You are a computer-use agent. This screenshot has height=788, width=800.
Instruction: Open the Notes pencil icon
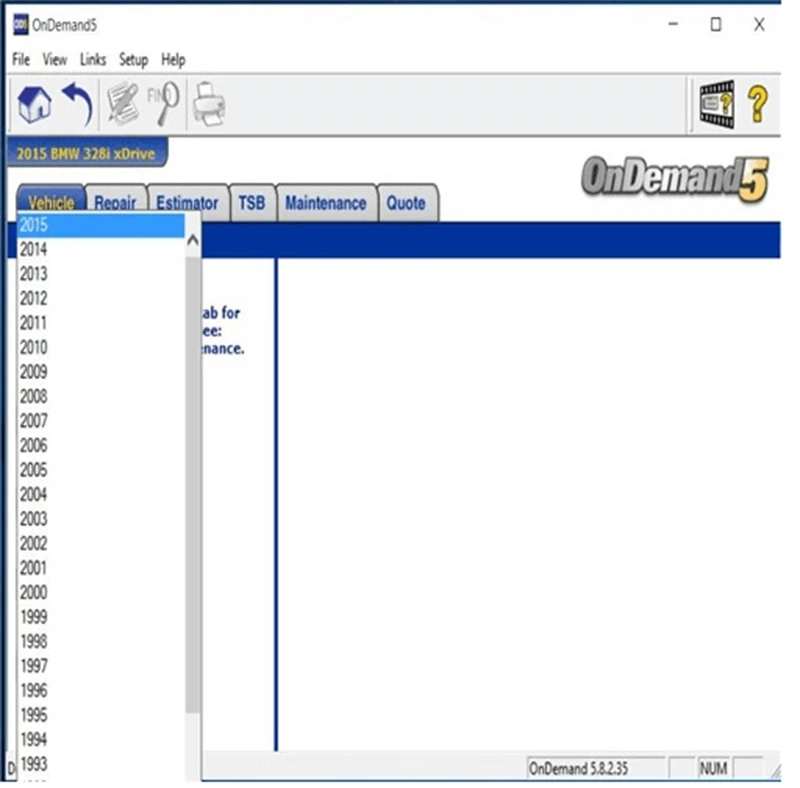click(122, 104)
